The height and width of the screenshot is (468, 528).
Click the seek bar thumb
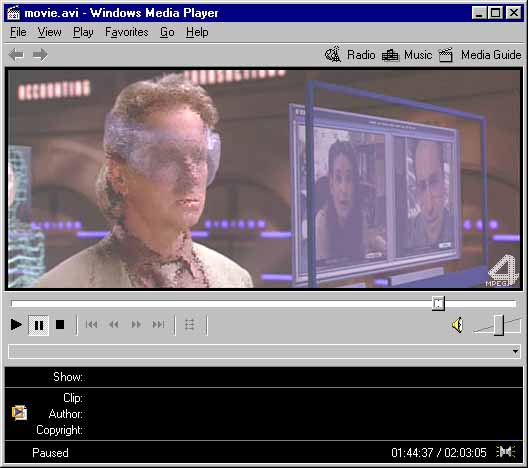click(x=438, y=304)
